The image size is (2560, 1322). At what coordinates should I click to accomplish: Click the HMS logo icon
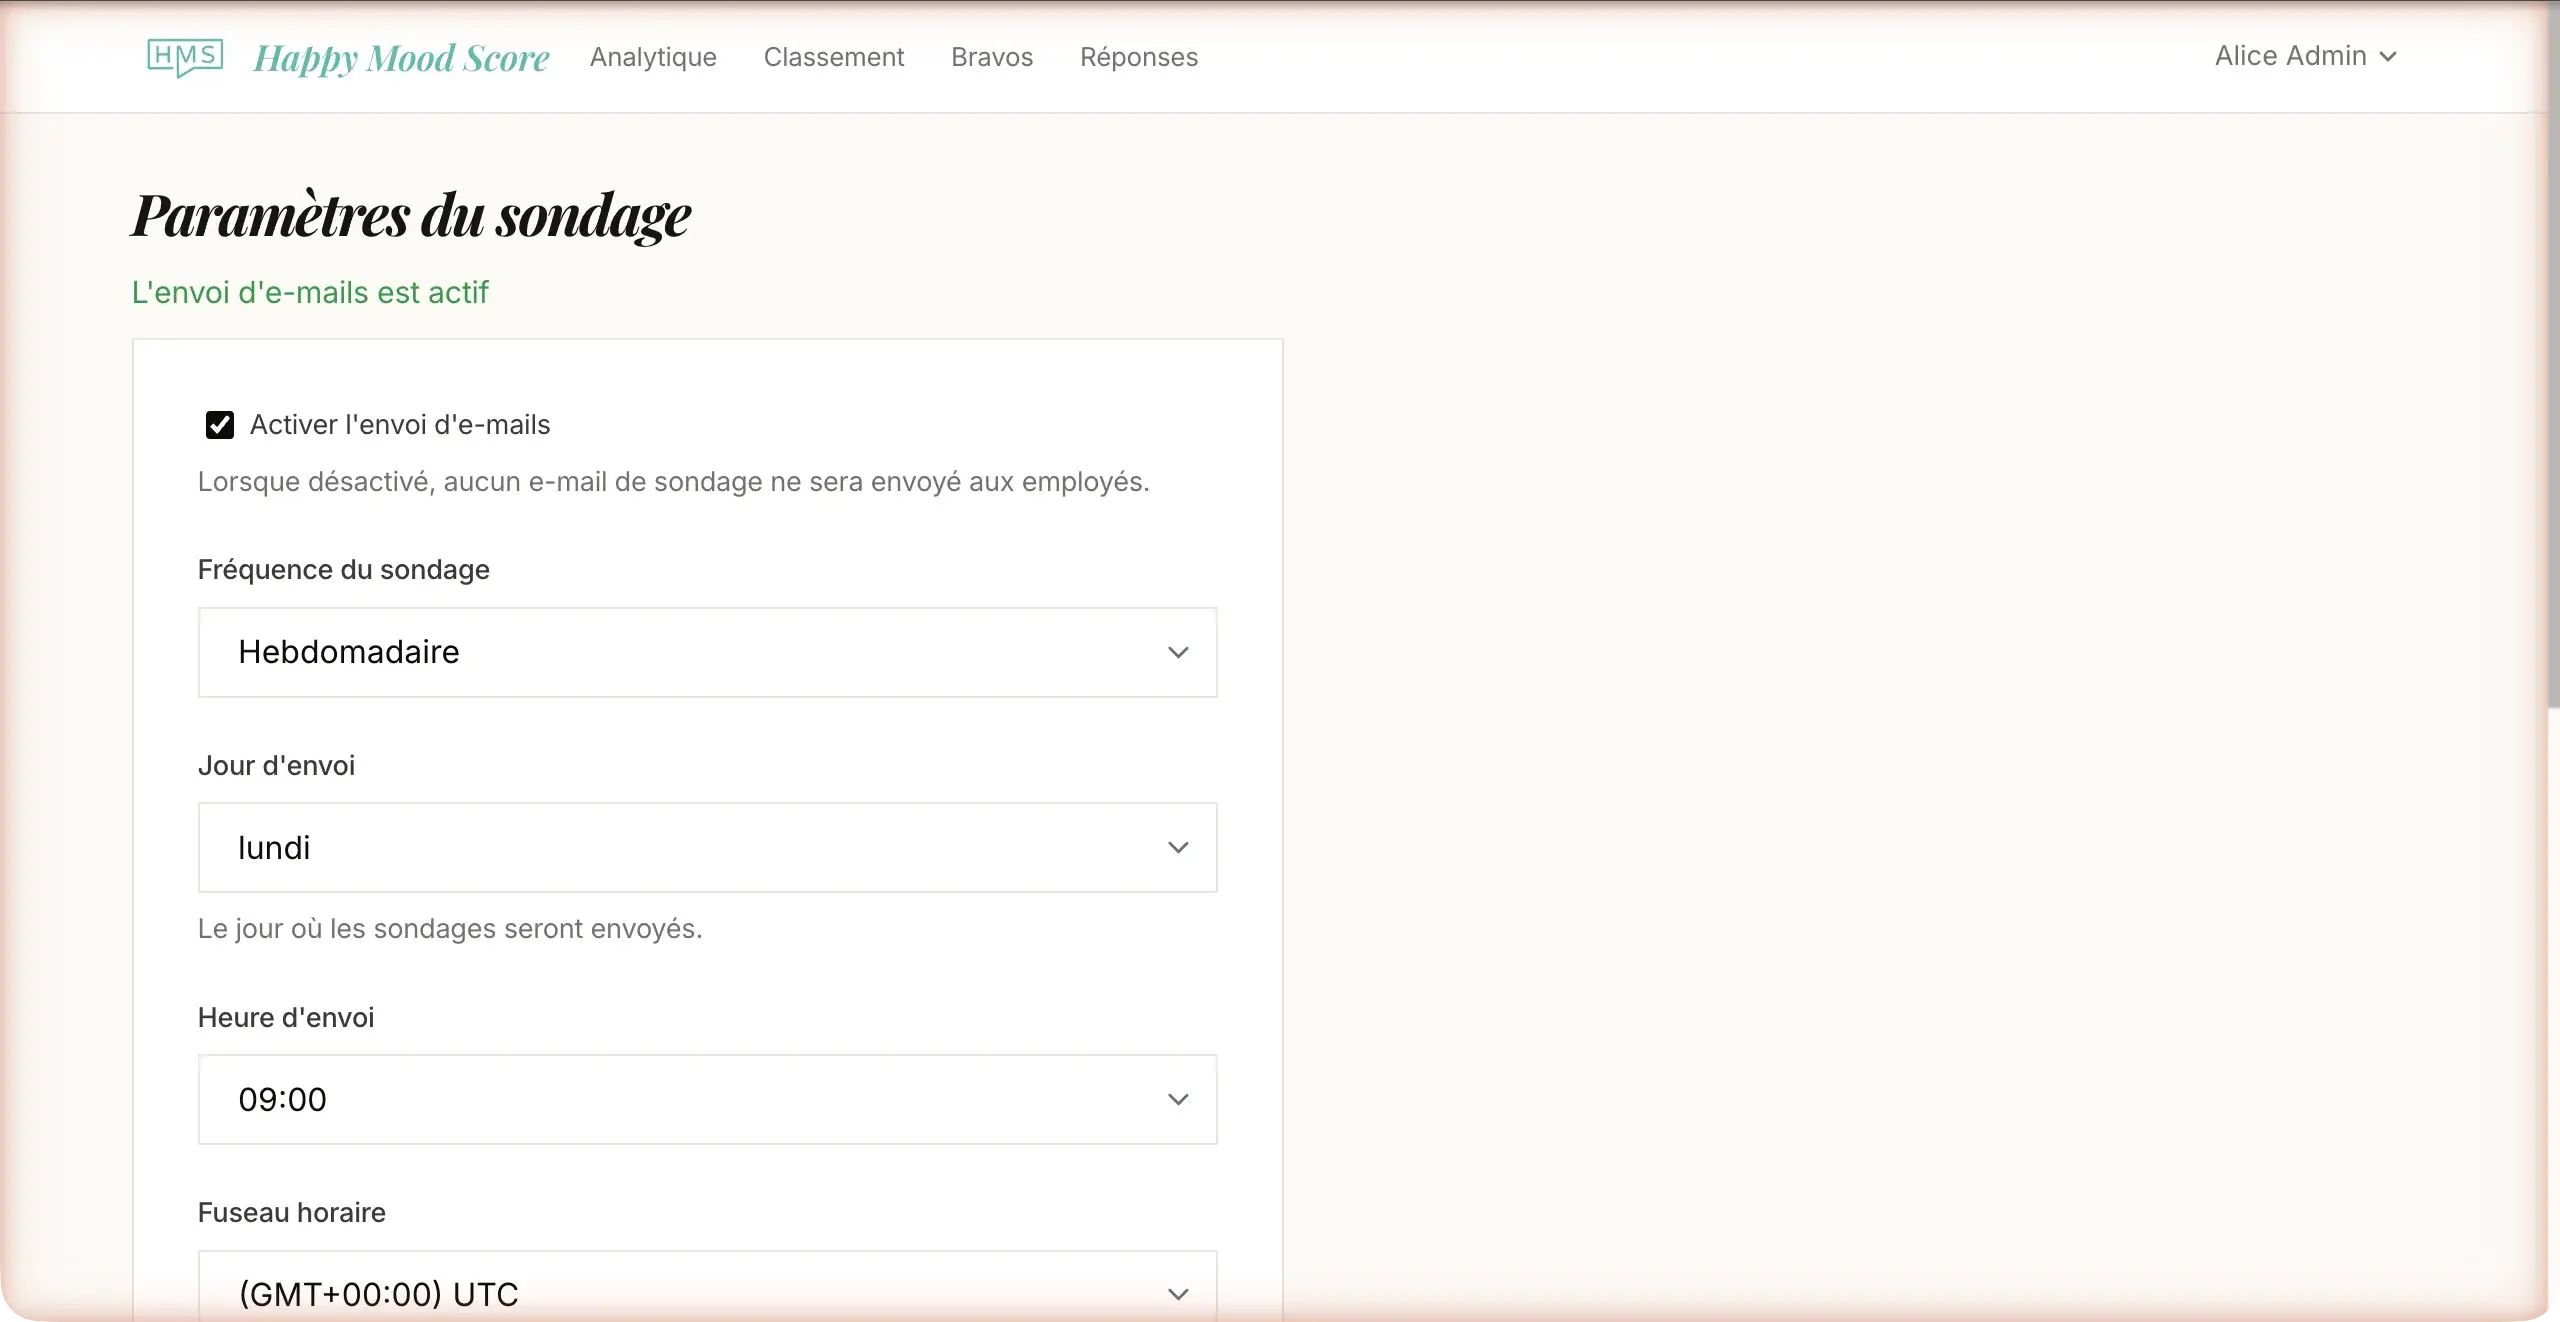coord(185,57)
